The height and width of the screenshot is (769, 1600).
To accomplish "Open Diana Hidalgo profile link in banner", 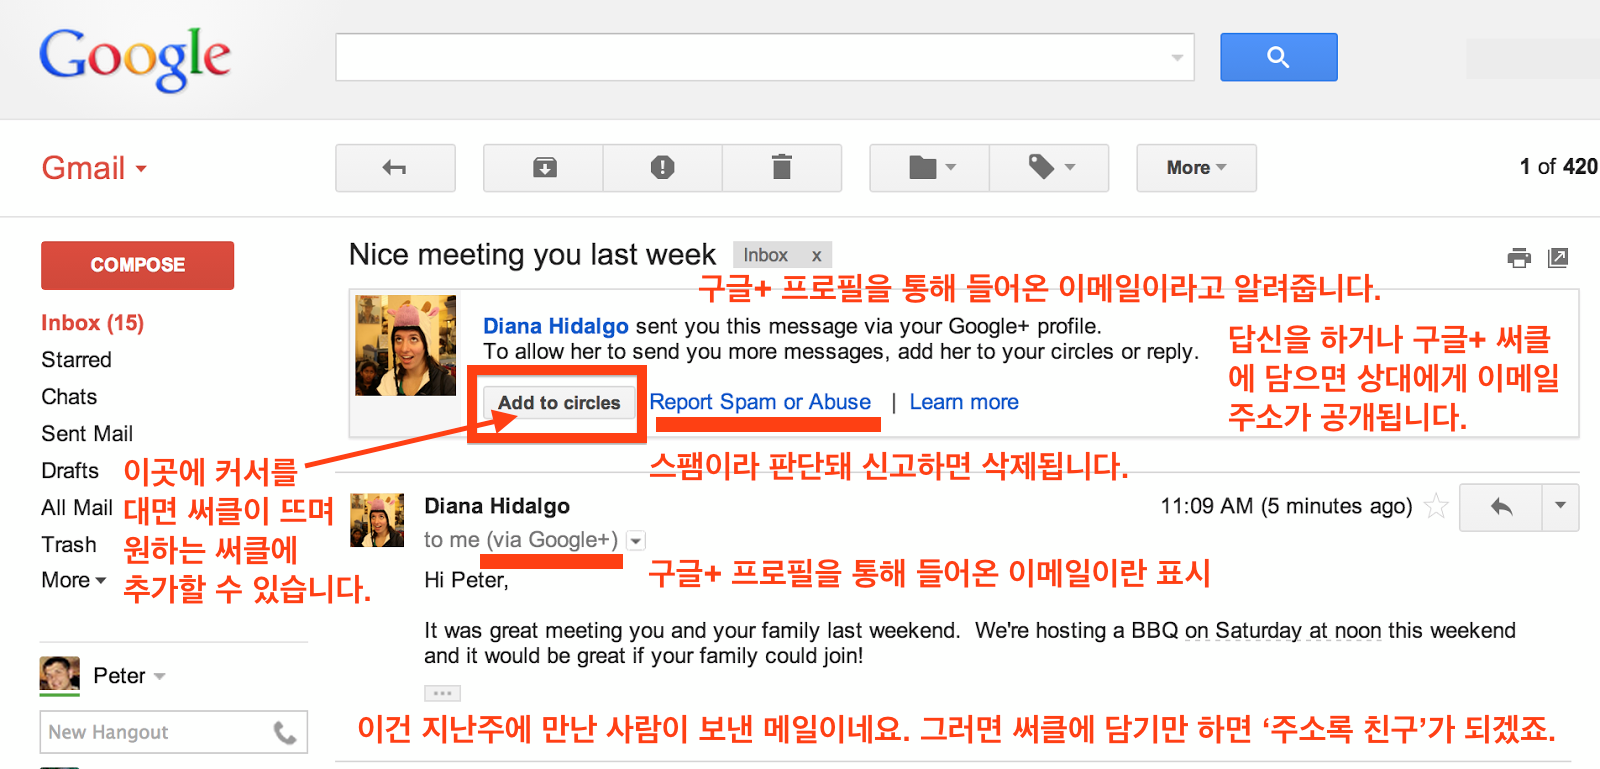I will click(556, 326).
